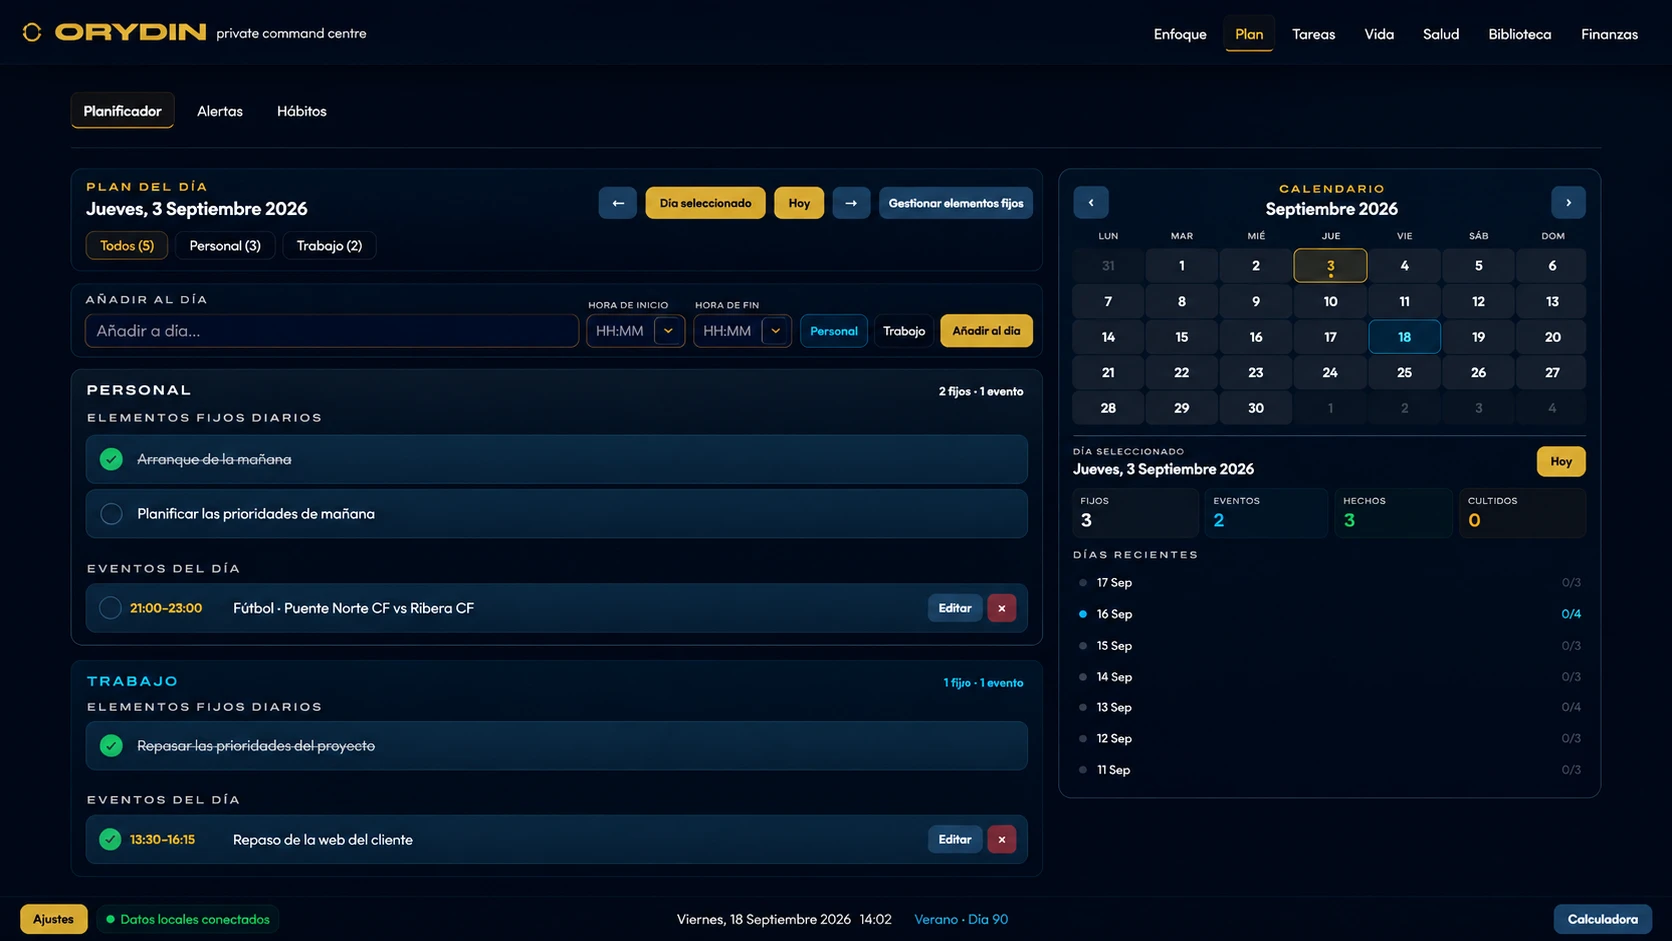The width and height of the screenshot is (1672, 941).
Task: Mark Arranque de la mañana as undone
Action: [x=111, y=459]
